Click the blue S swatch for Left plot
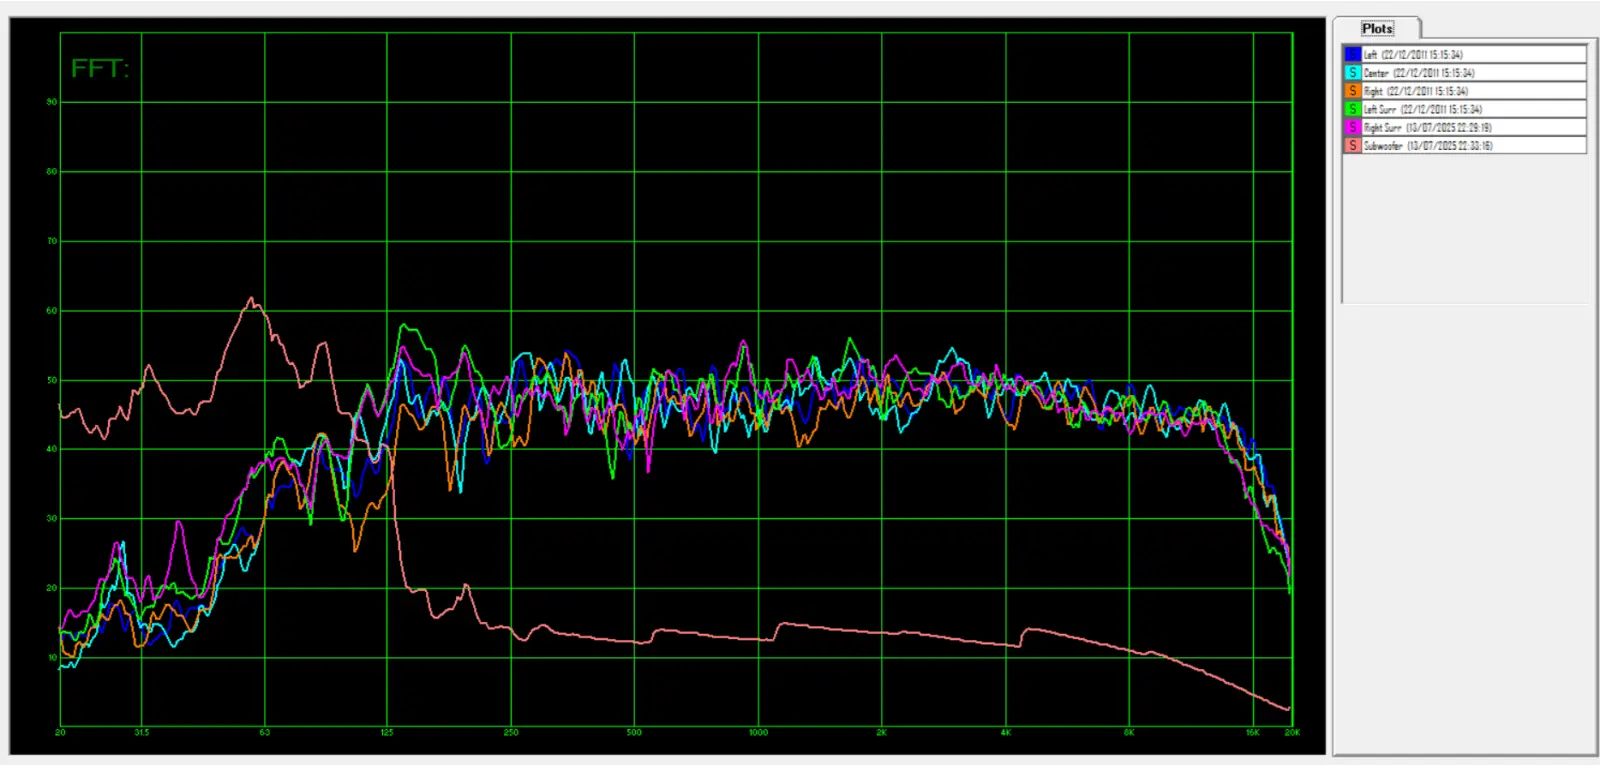The height and width of the screenshot is (765, 1600). point(1352,55)
